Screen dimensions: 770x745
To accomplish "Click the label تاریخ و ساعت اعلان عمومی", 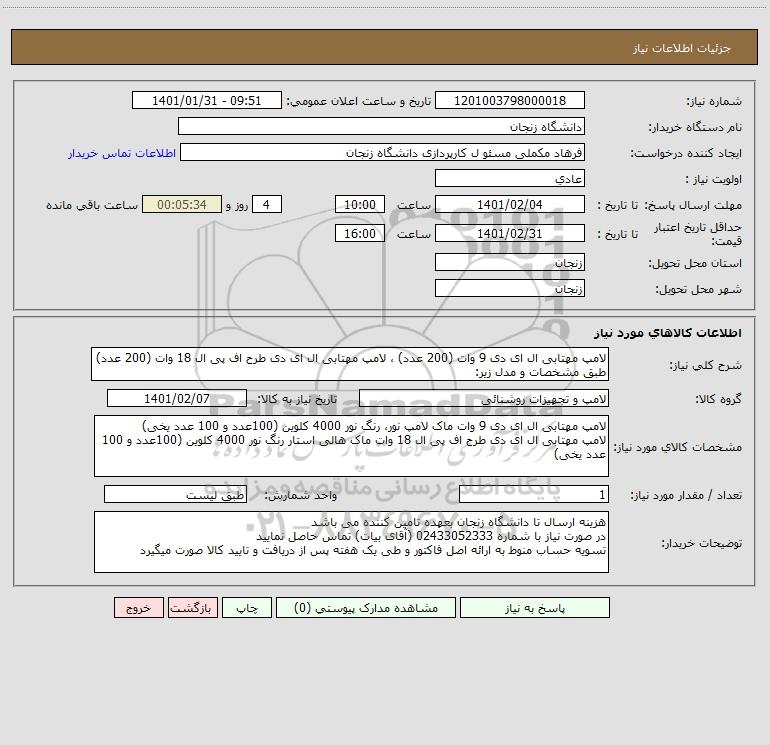I will 358,101.
